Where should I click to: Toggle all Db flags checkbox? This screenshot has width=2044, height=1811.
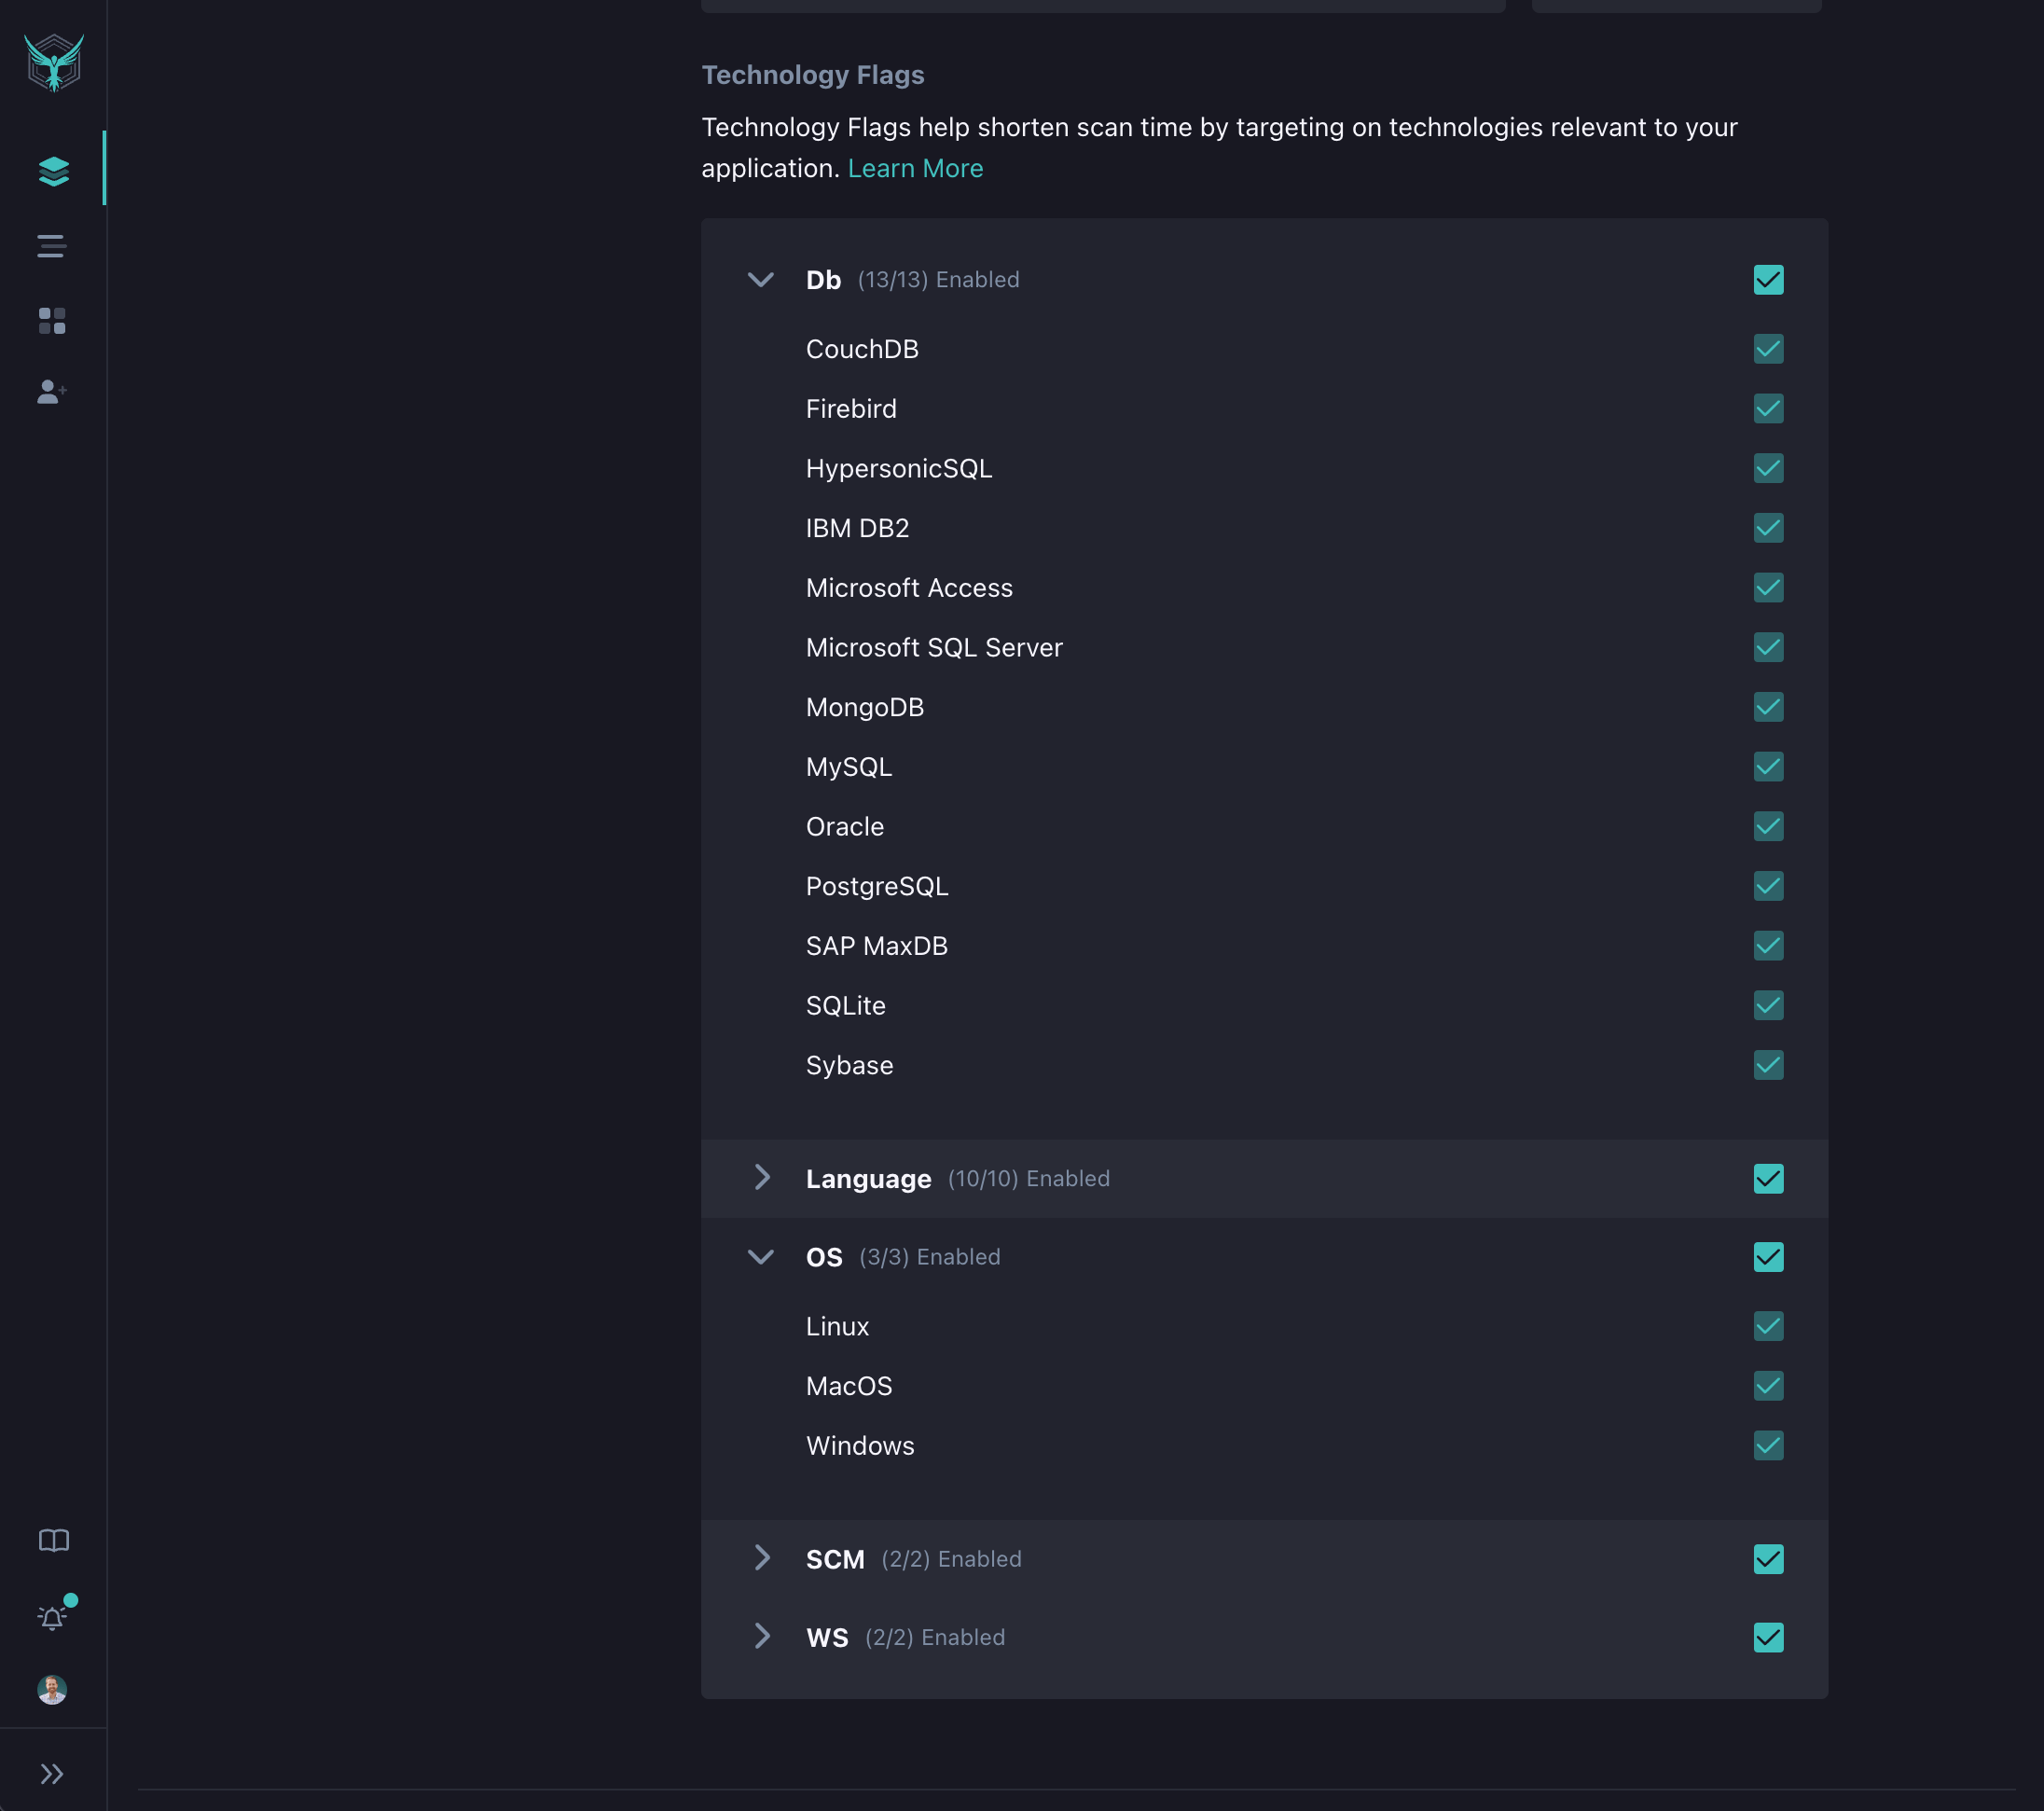[x=1768, y=280]
